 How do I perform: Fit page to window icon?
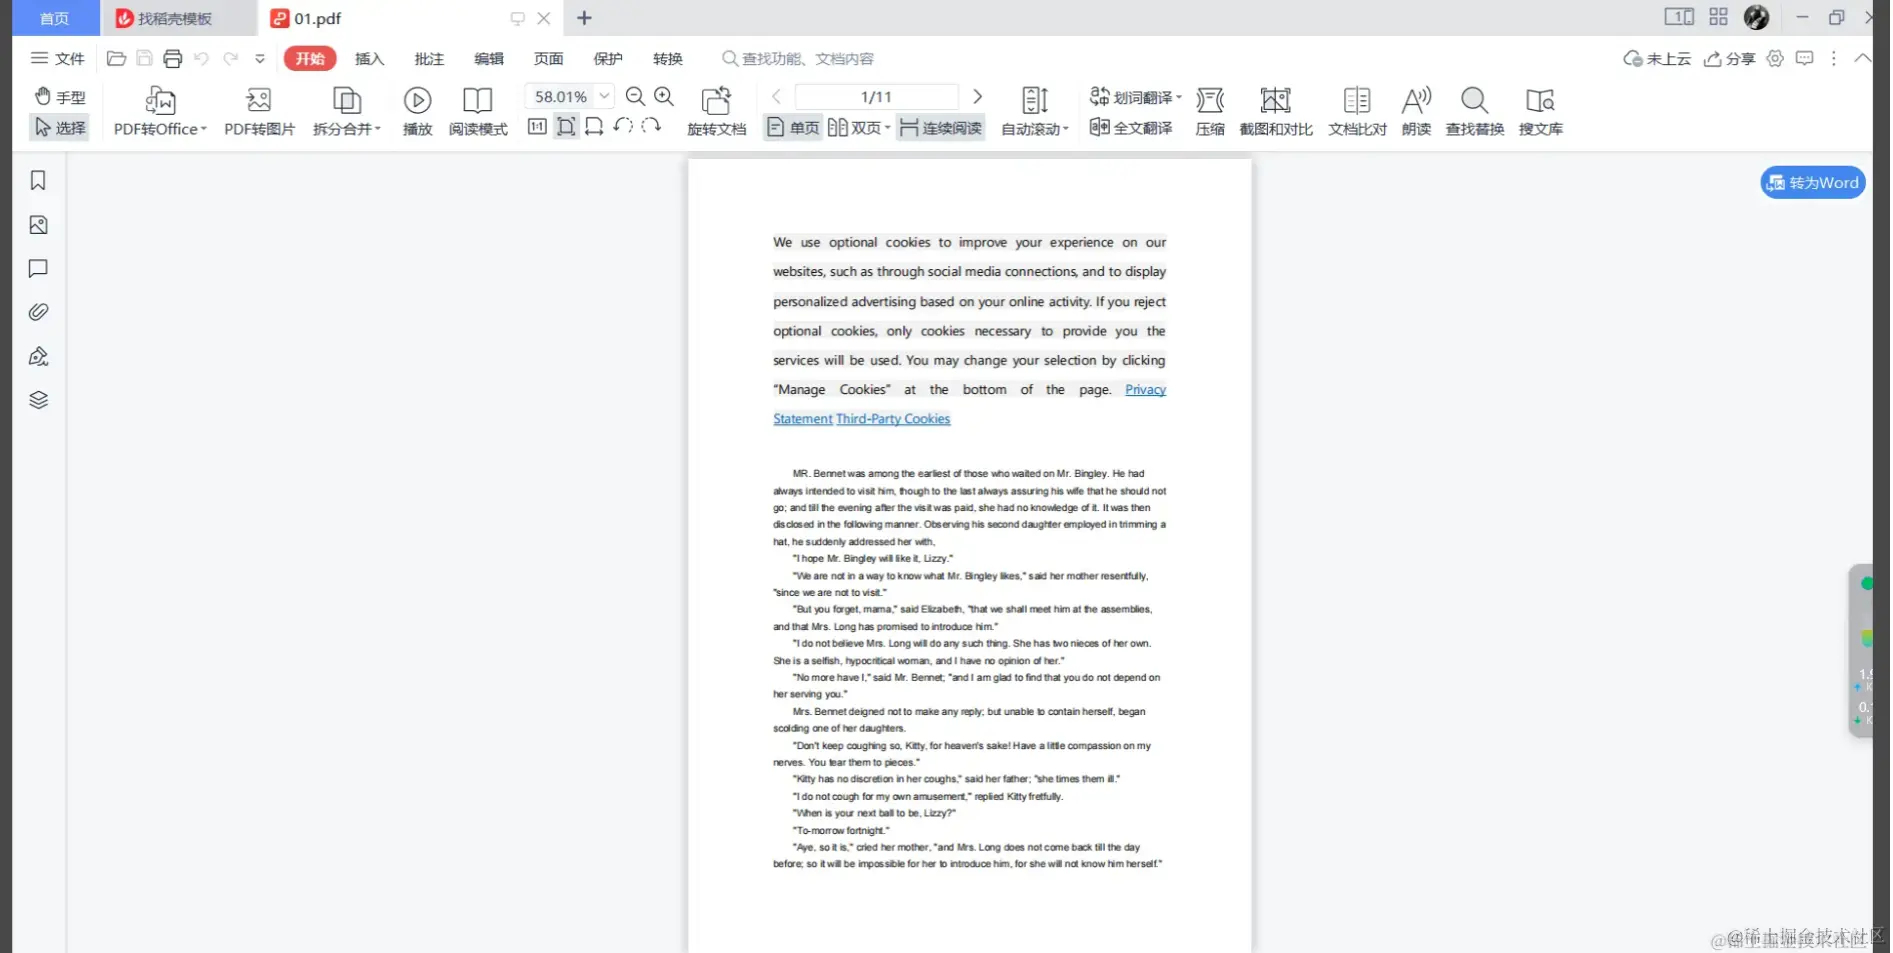coord(566,127)
